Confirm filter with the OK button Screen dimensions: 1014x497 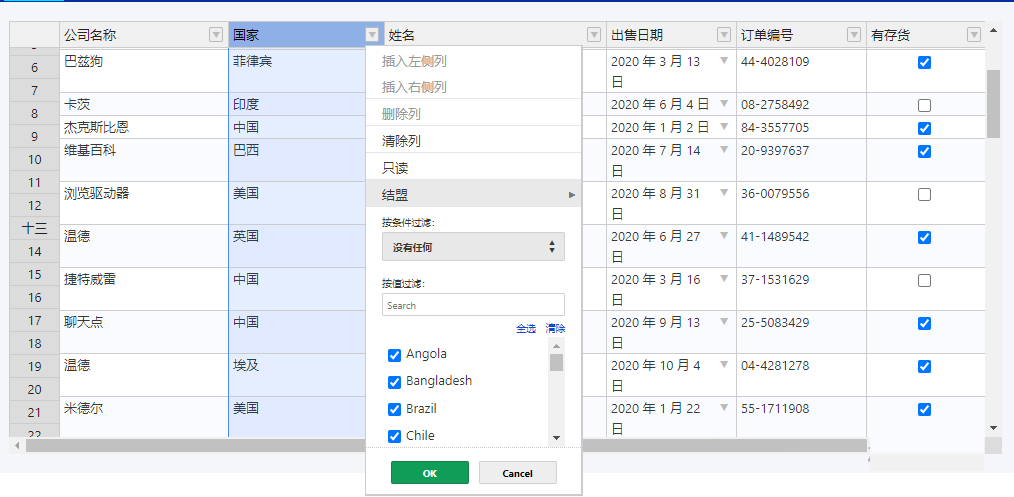429,473
